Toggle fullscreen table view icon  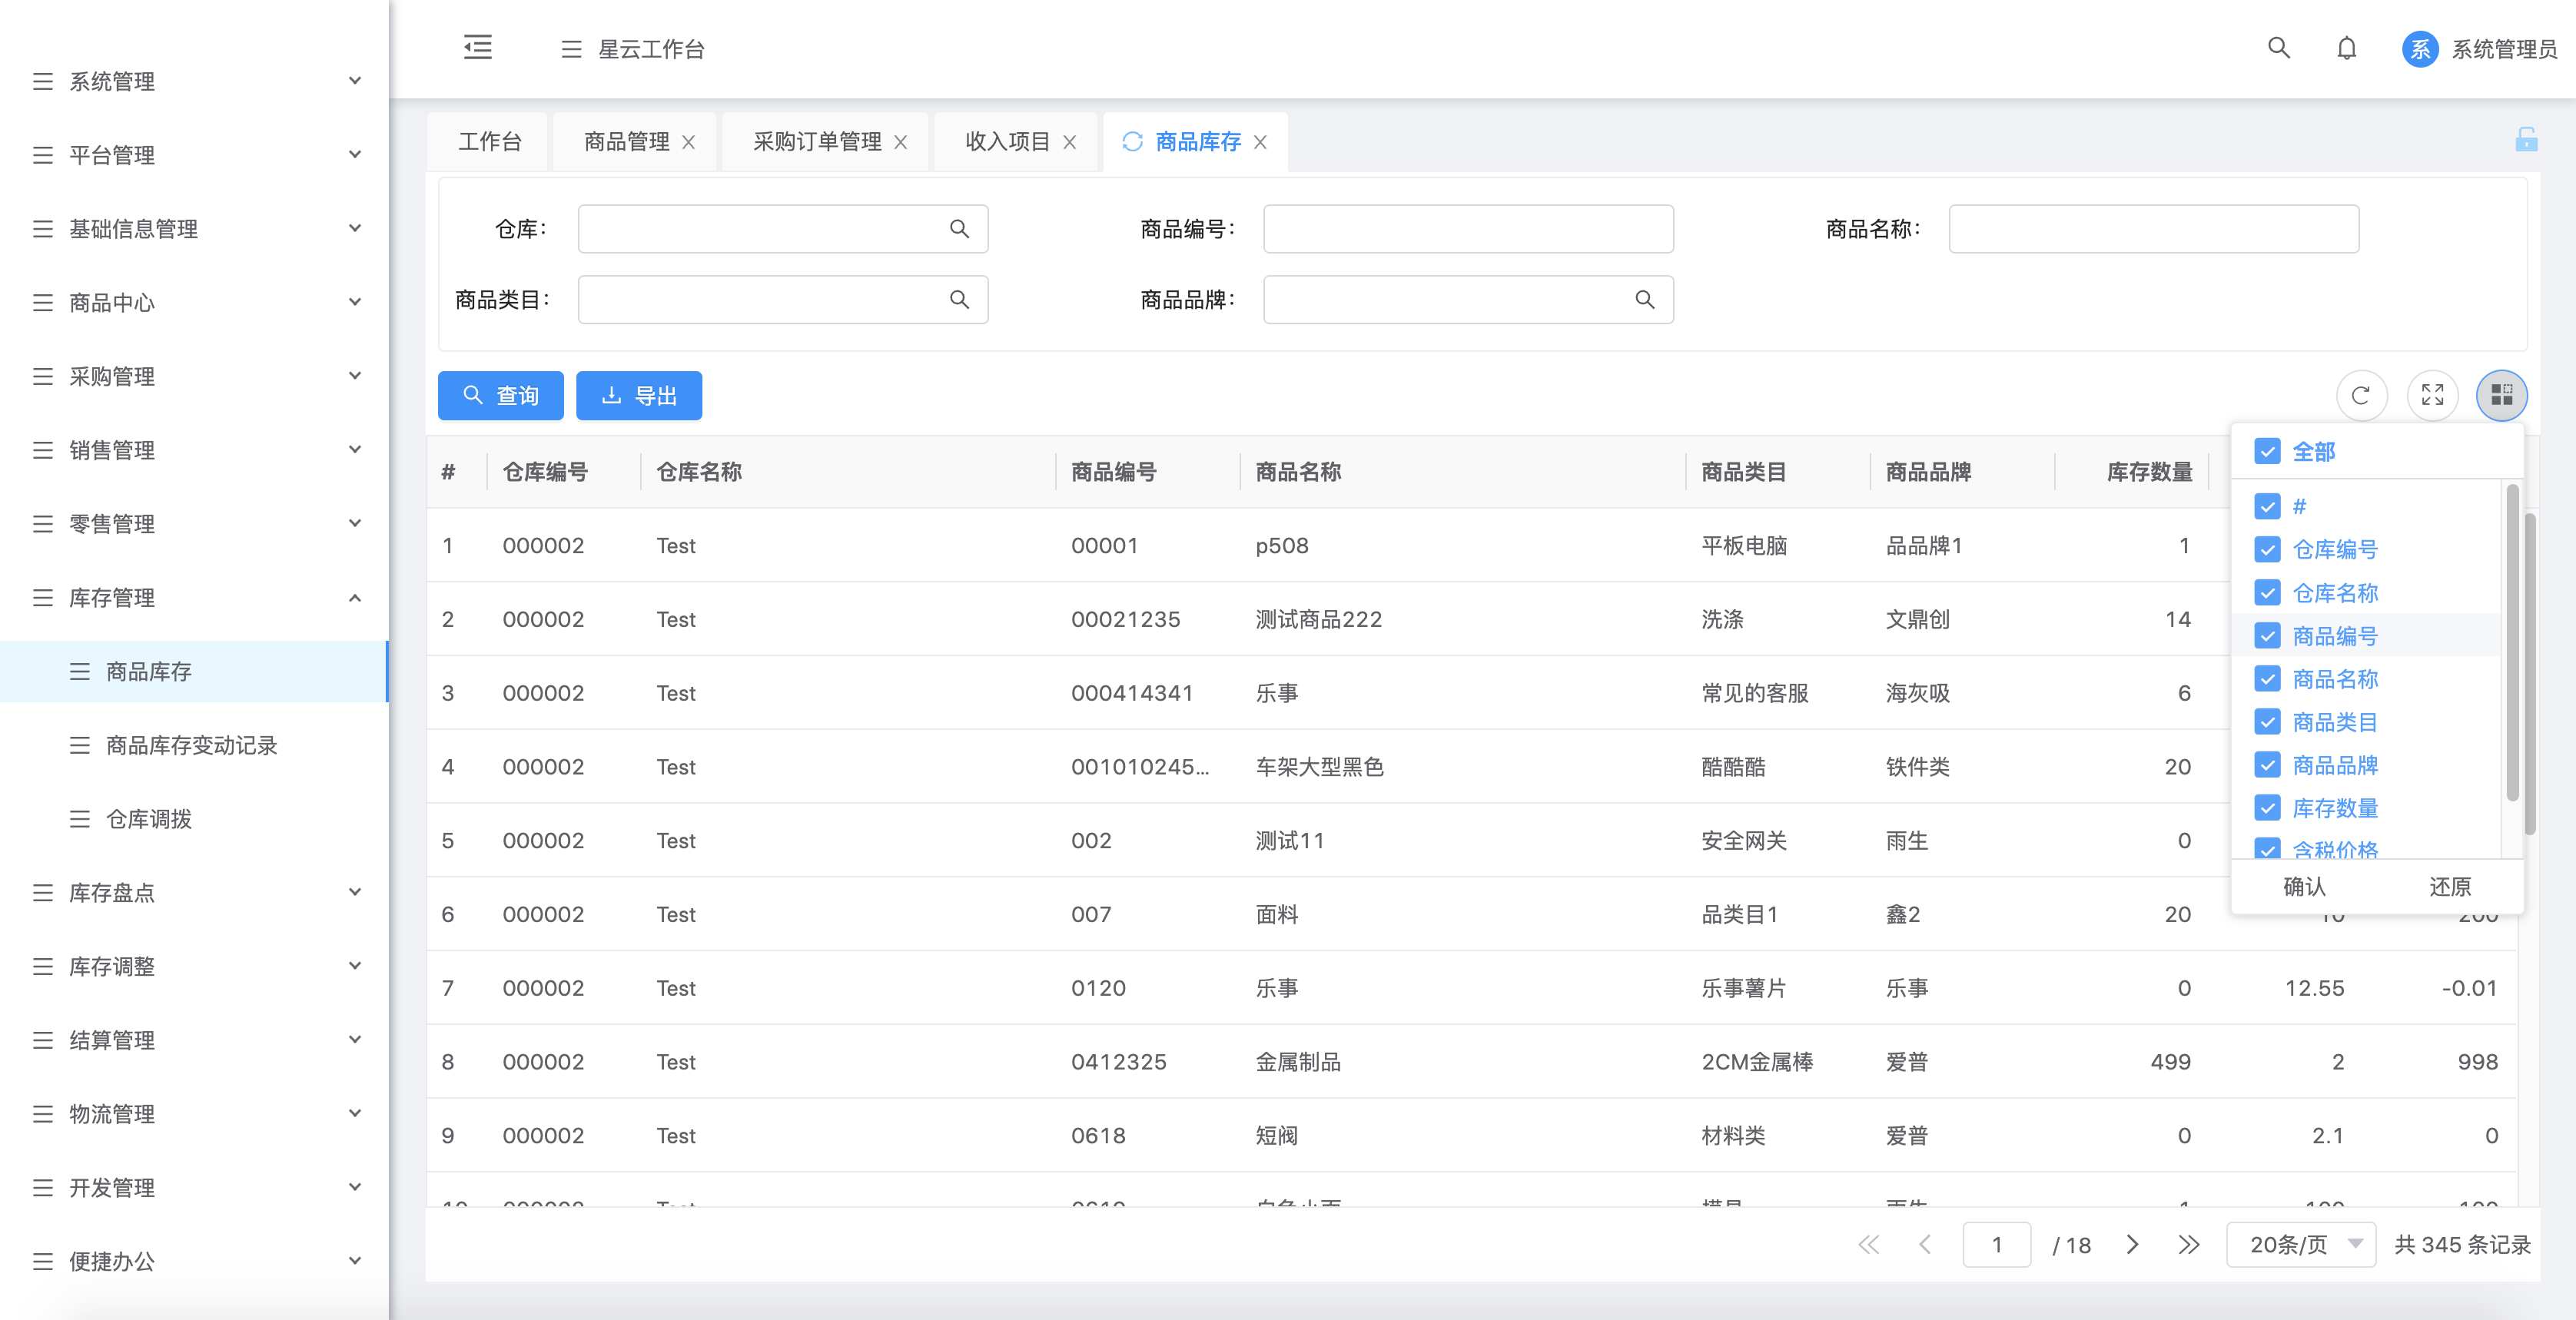[2432, 395]
